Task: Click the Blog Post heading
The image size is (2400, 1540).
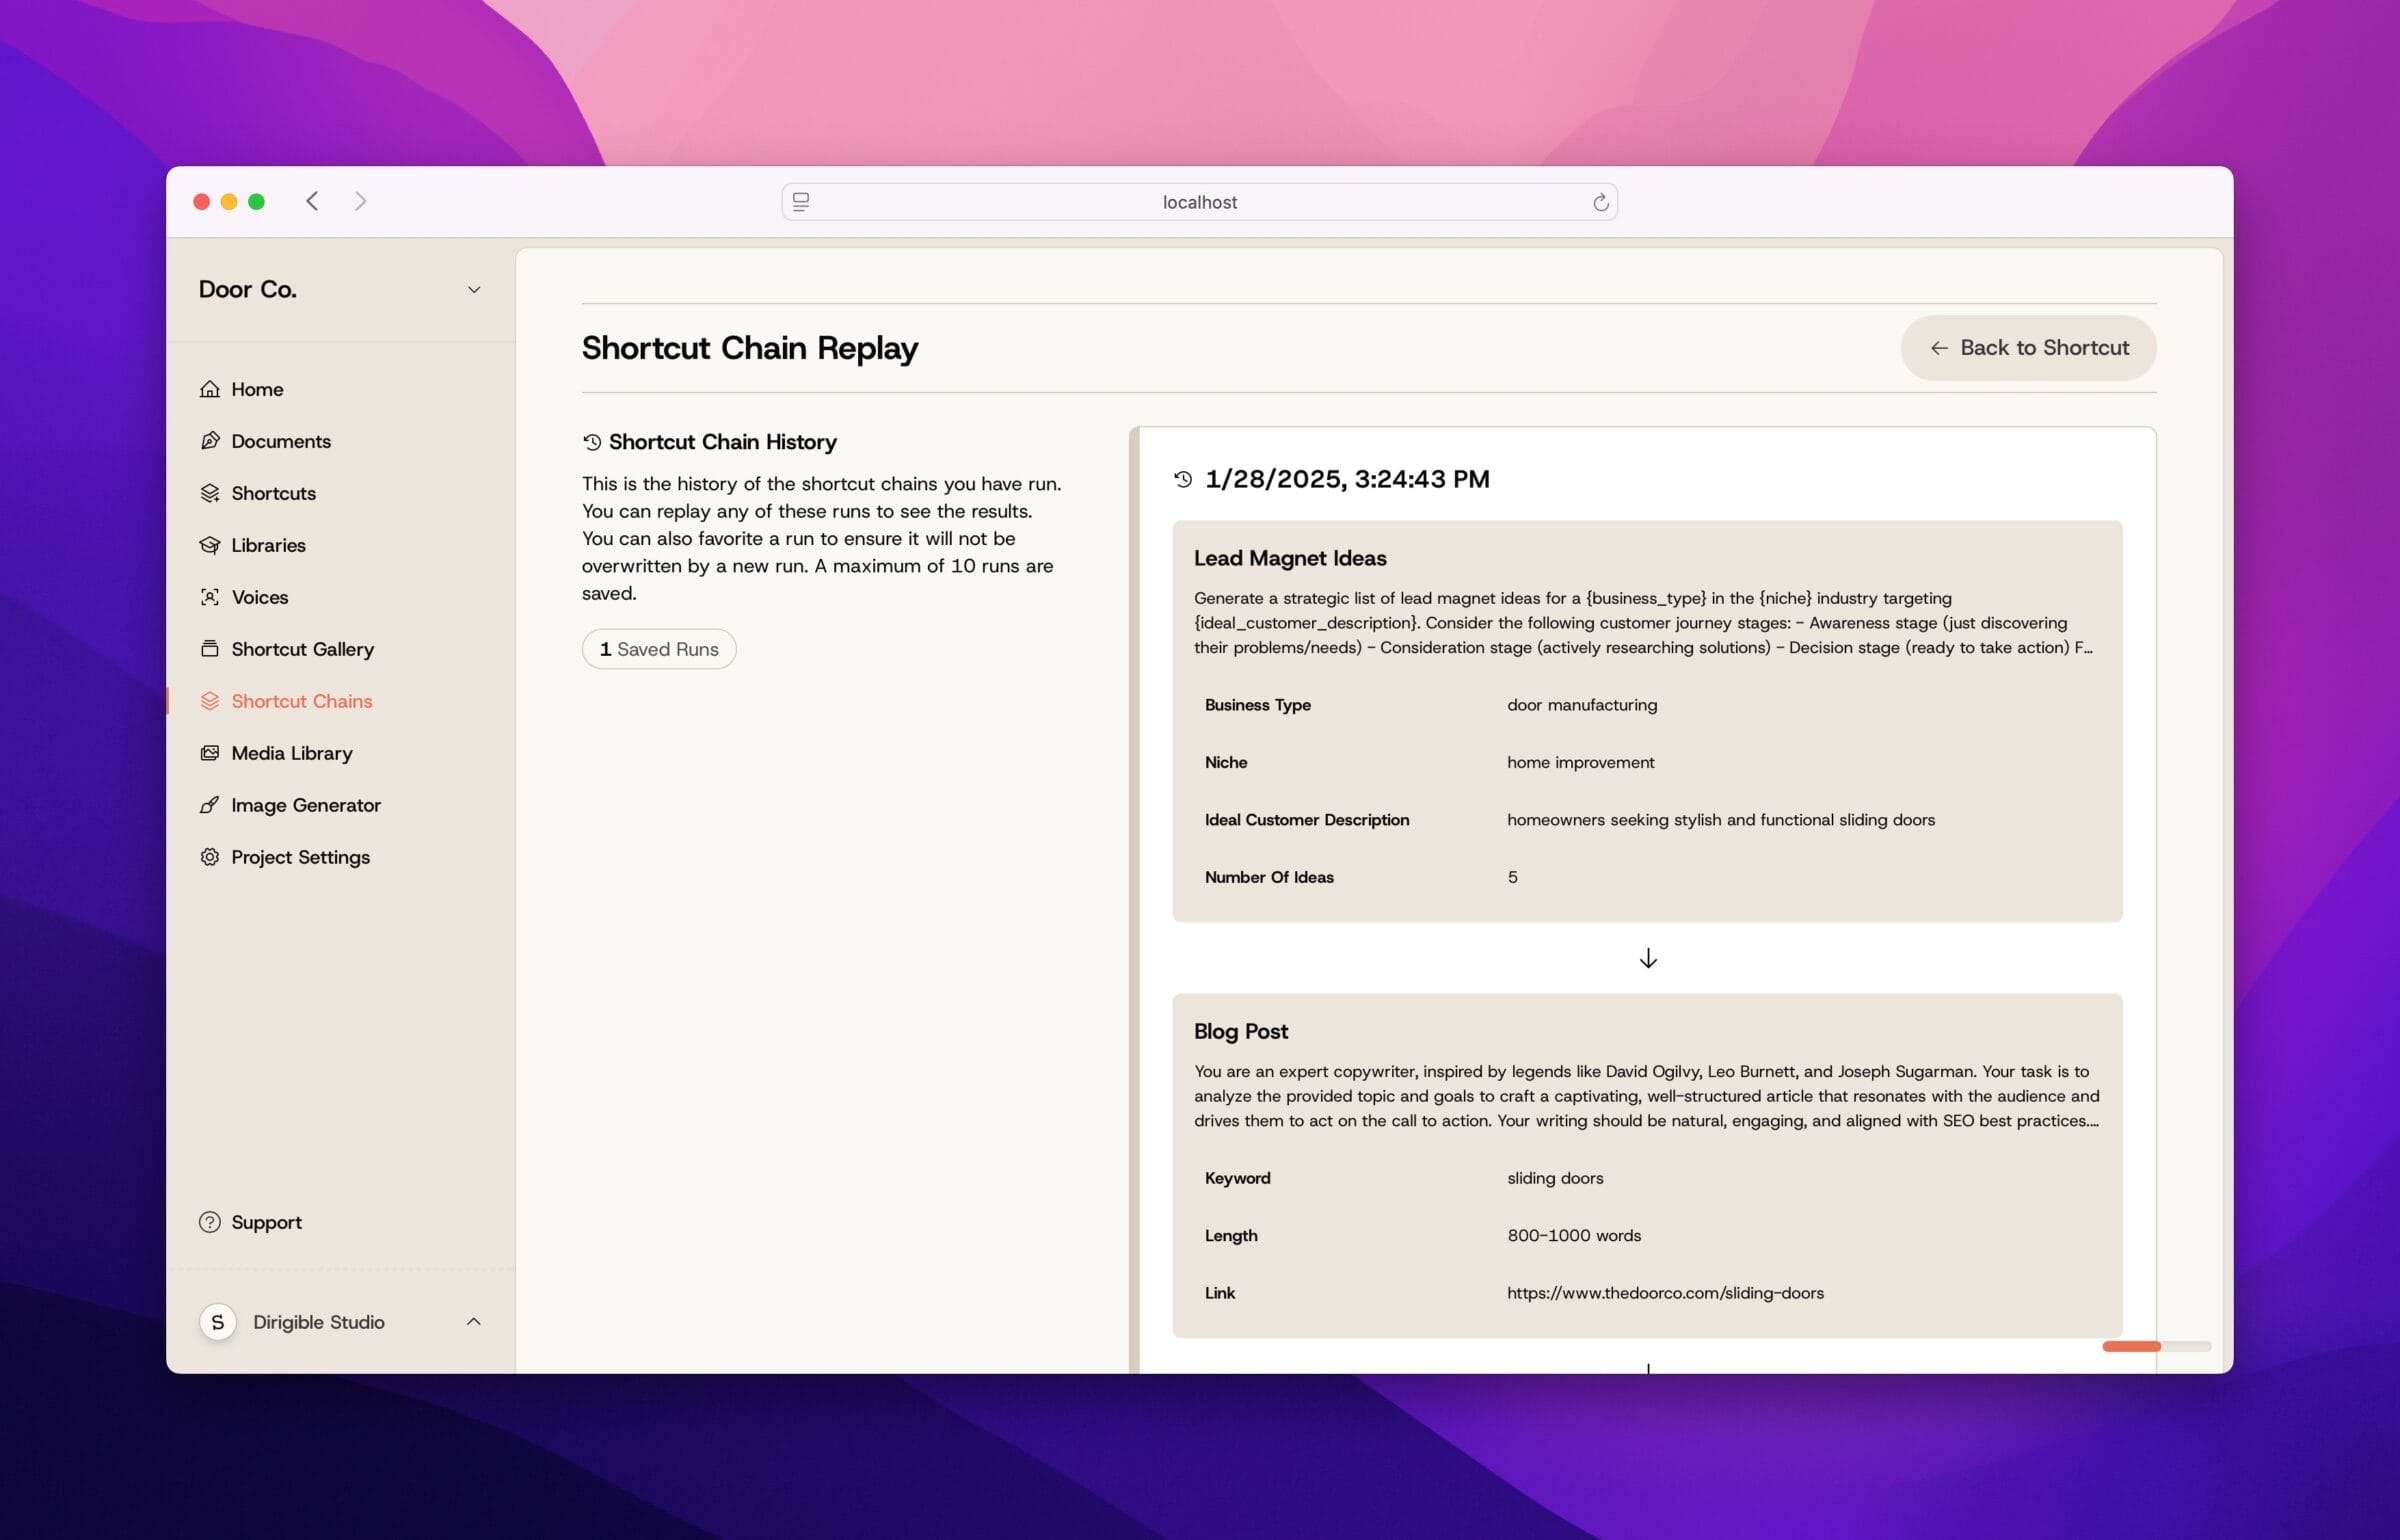Action: point(1240,1031)
